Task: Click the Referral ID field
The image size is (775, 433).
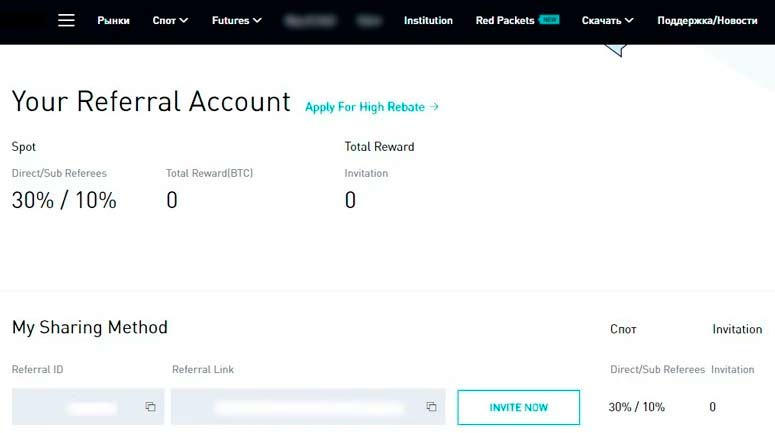Action: 78,407
